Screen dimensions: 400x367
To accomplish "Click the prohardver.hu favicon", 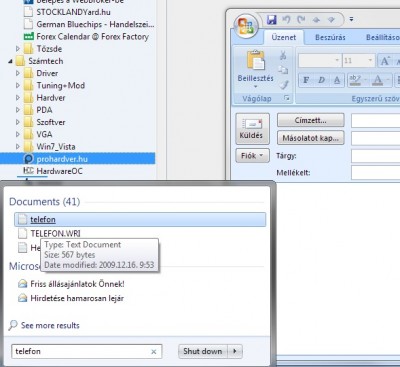I will point(29,159).
